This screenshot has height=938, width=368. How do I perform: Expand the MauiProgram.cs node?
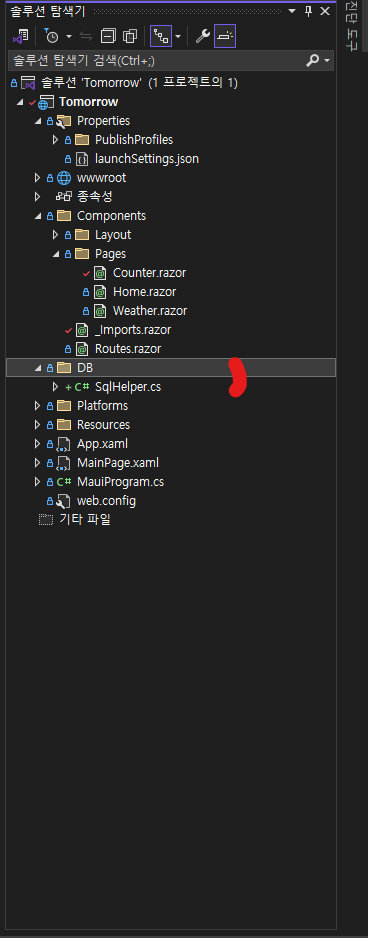point(38,482)
